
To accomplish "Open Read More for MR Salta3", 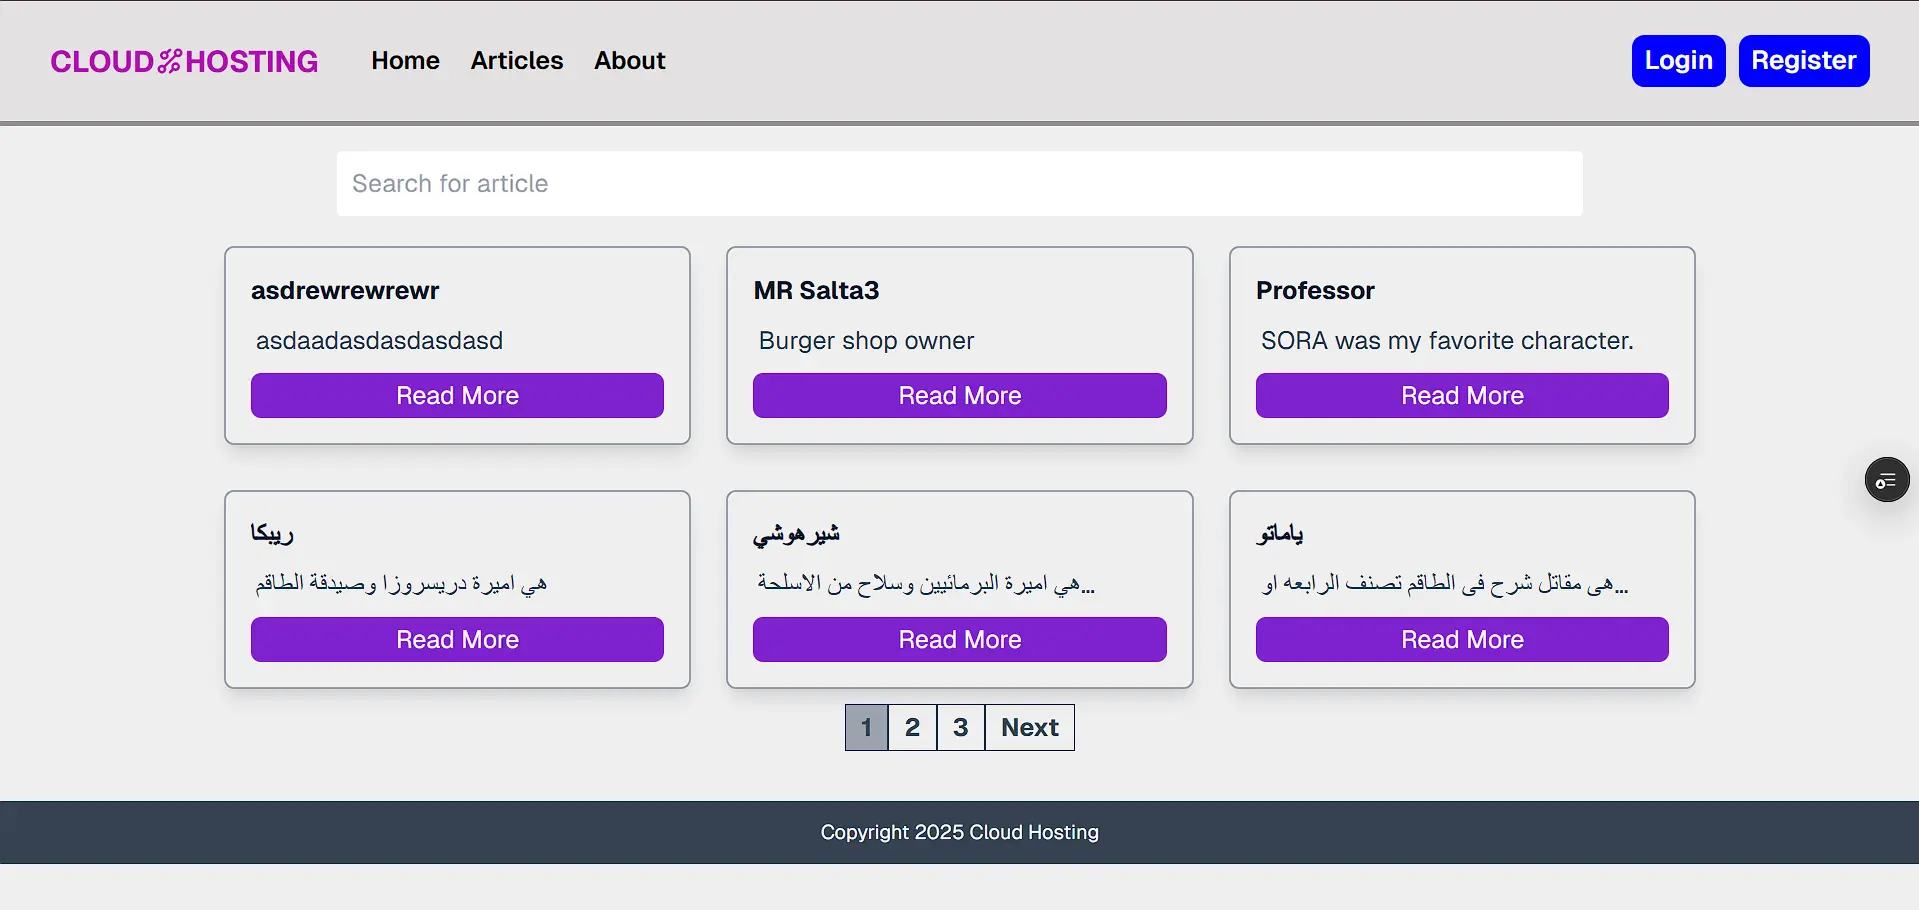I will [x=959, y=396].
